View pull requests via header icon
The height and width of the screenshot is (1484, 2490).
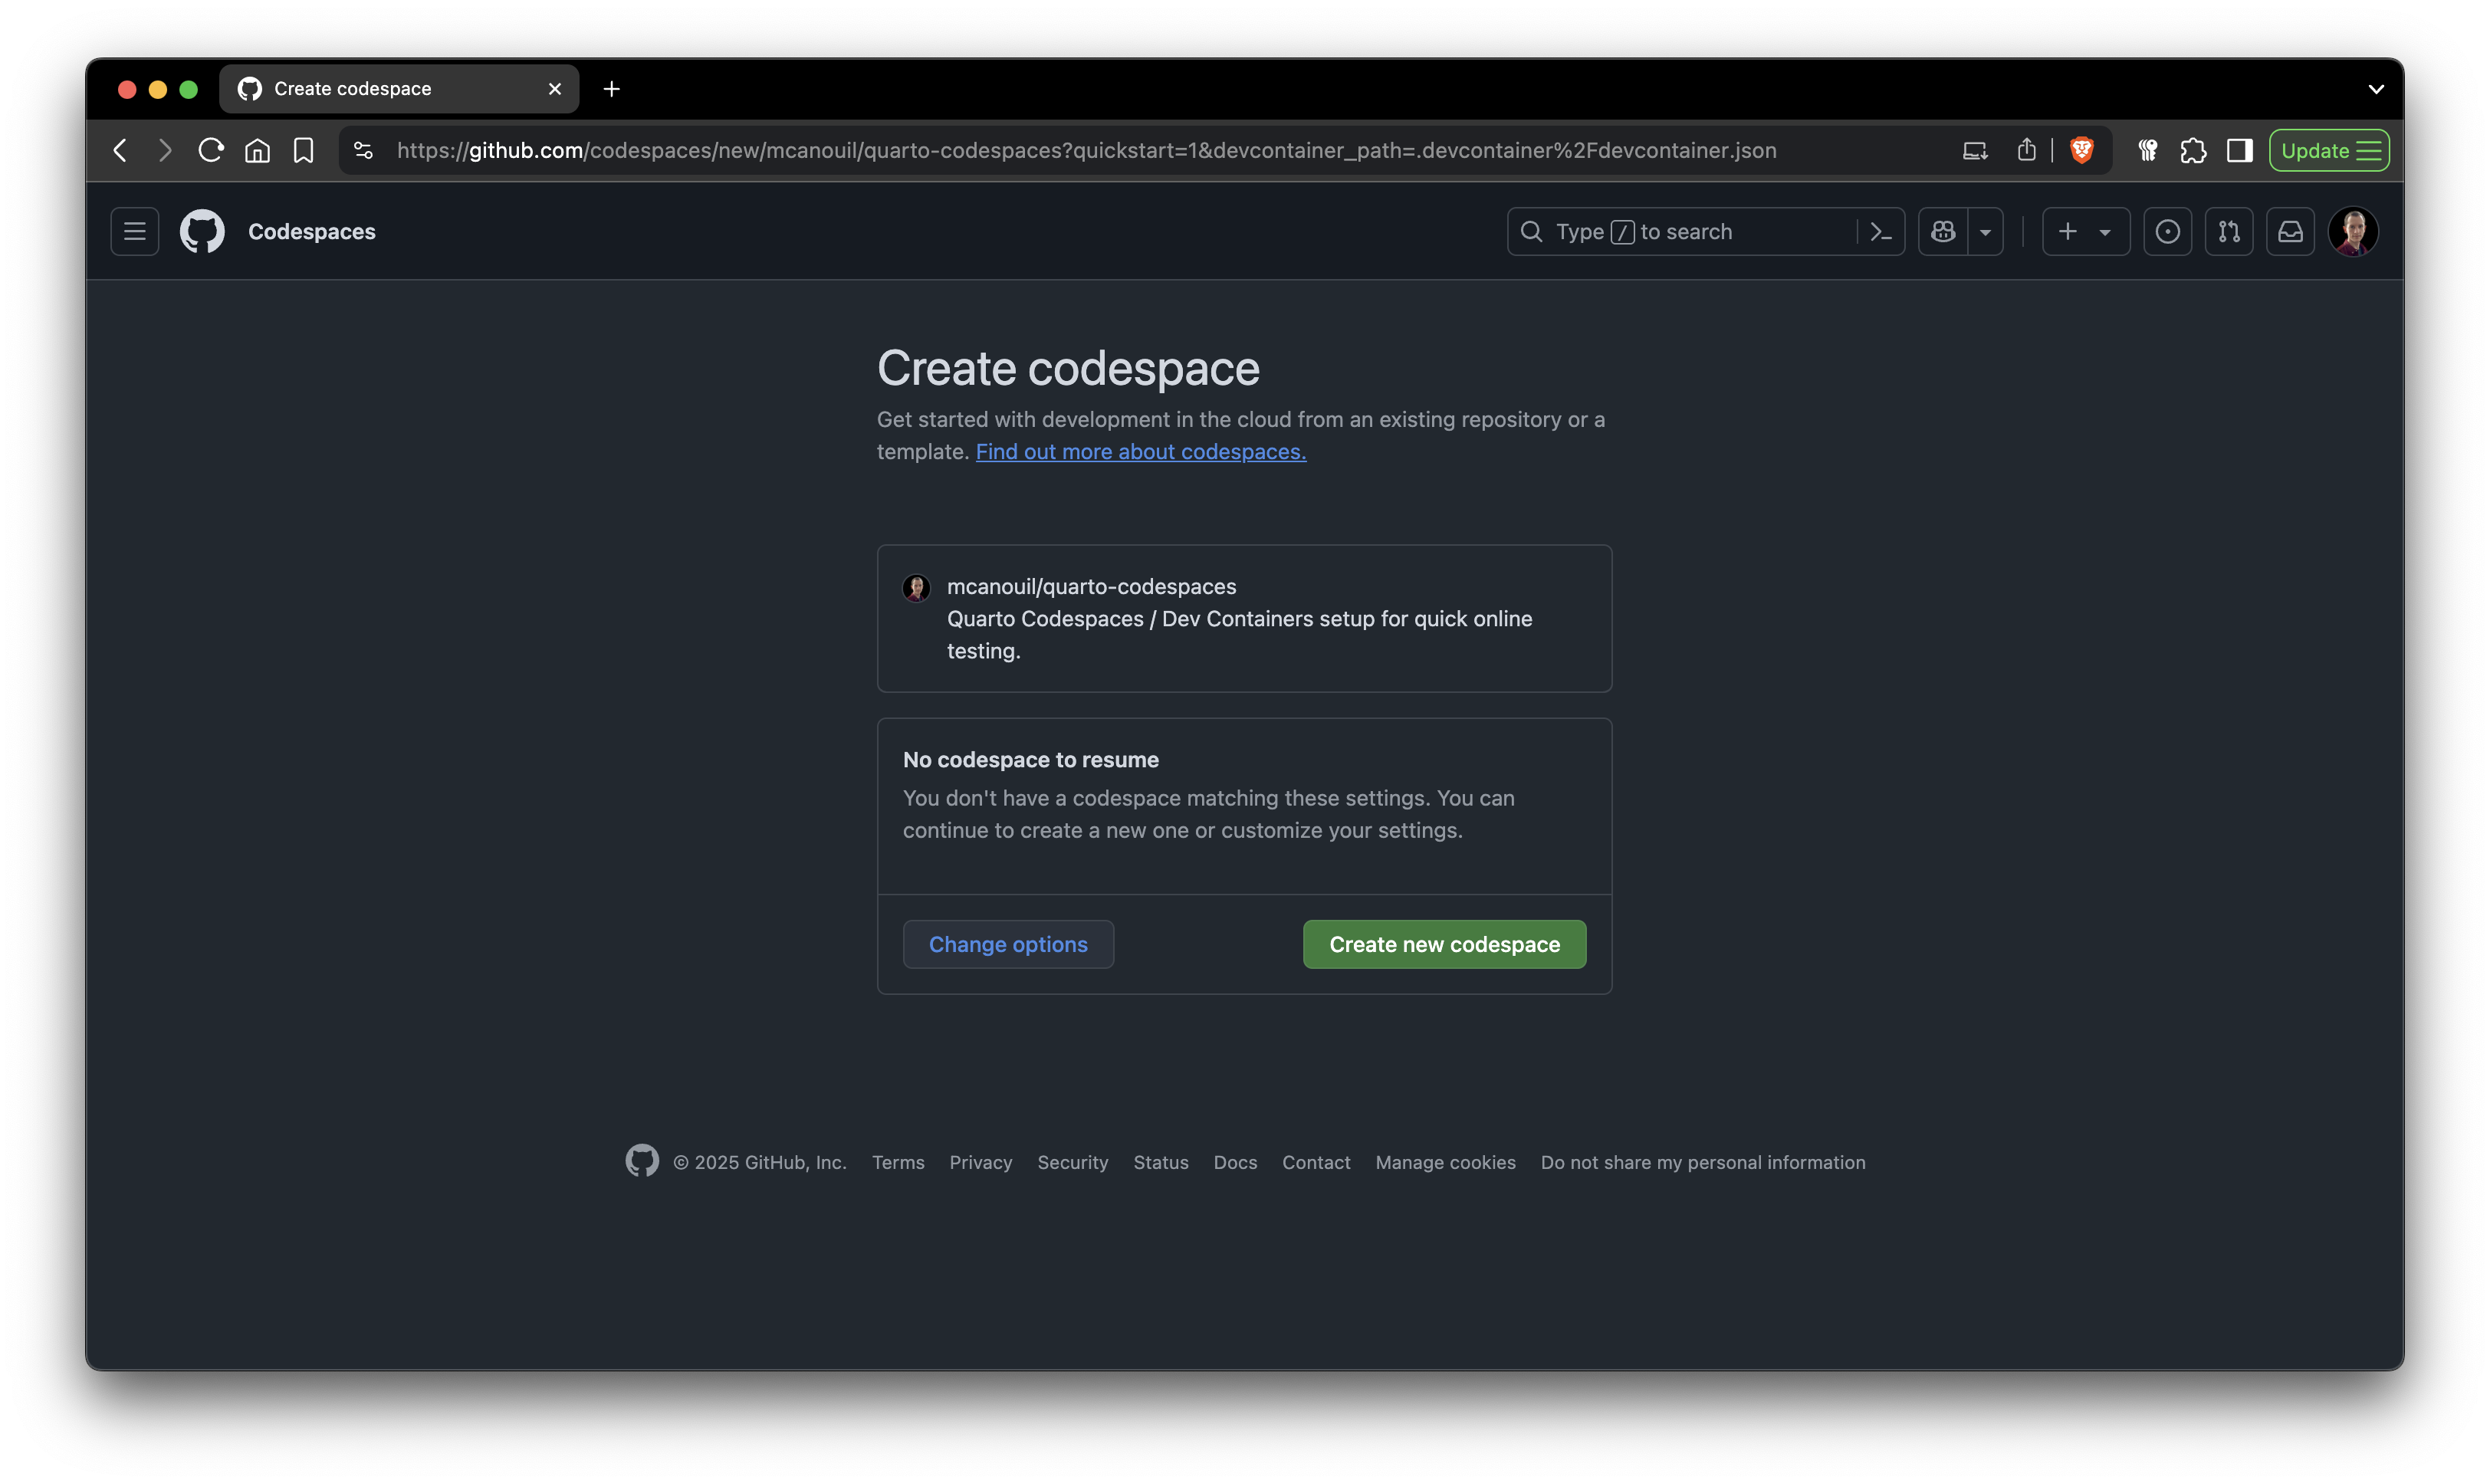(x=2229, y=231)
